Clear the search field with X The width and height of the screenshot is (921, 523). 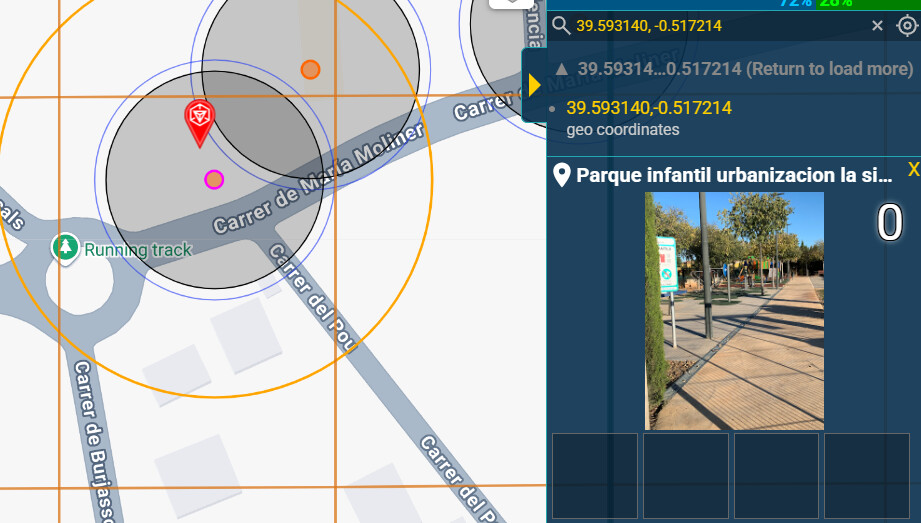877,26
